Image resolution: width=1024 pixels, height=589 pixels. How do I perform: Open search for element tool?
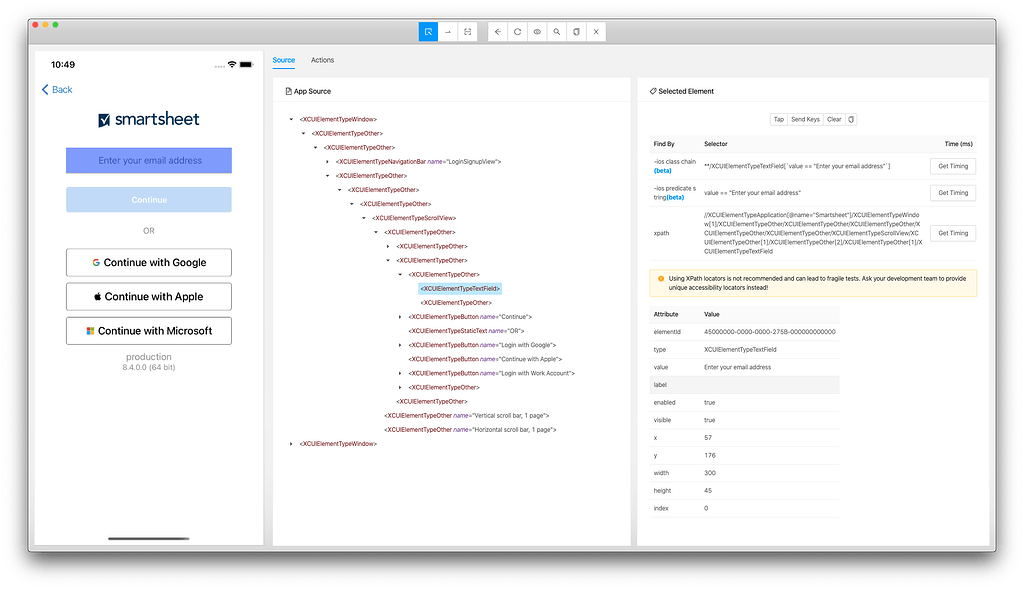pyautogui.click(x=557, y=31)
